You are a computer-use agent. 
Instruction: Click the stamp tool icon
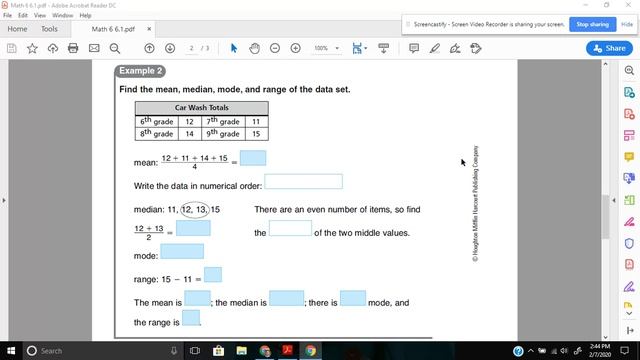point(476,49)
